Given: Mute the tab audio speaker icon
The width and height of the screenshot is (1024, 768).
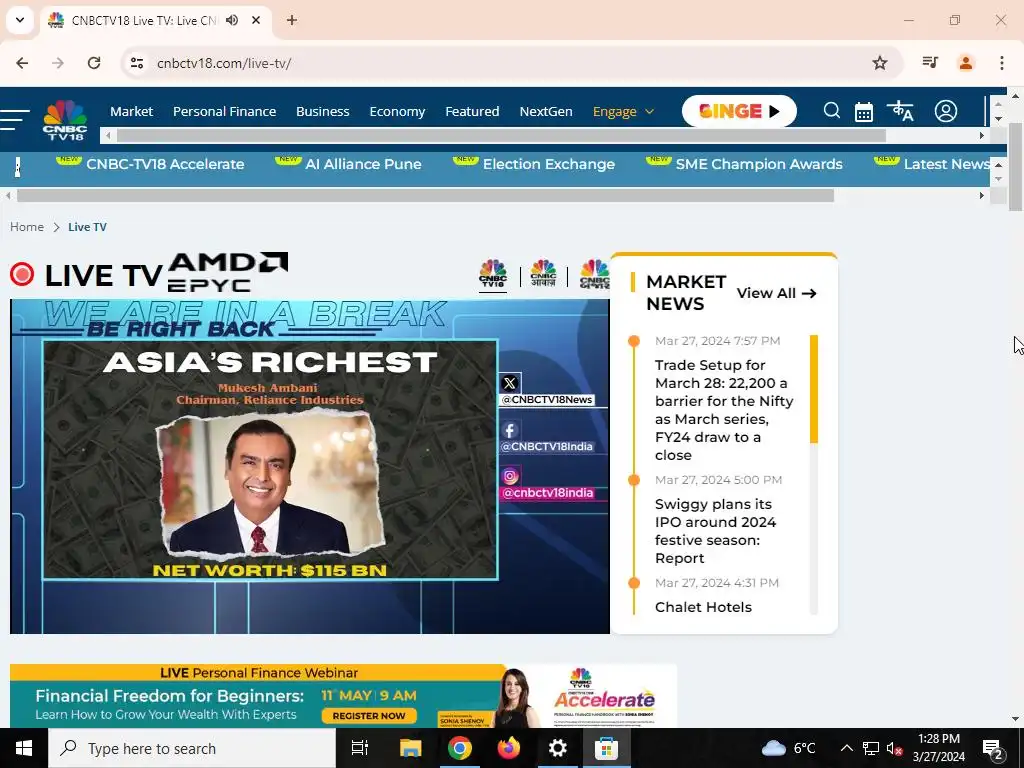Looking at the screenshot, I should 232,20.
